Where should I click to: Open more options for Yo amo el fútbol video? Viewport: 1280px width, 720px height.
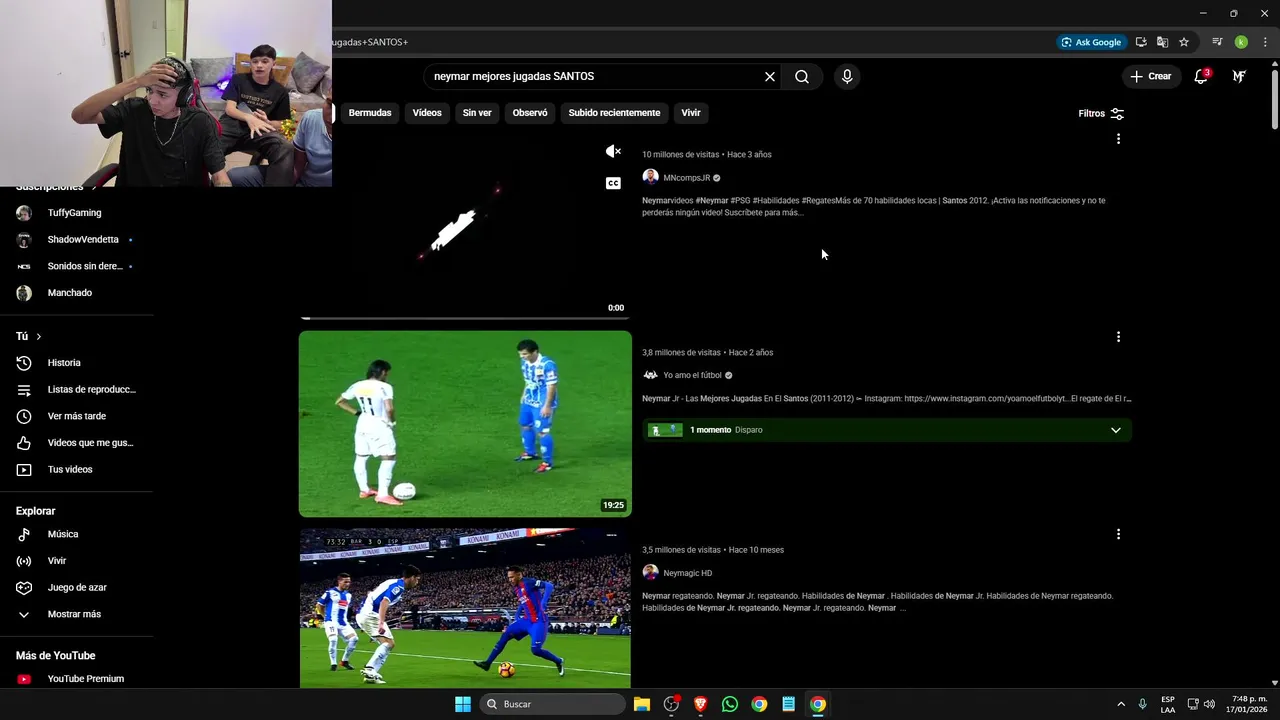1118,337
